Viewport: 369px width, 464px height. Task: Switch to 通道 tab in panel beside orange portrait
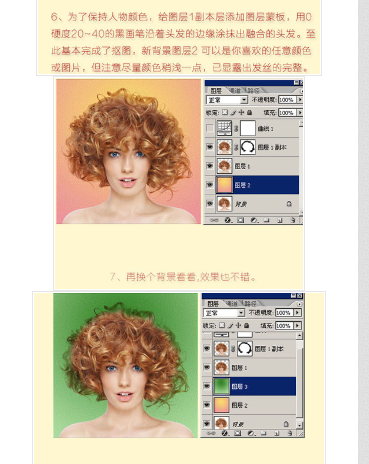pos(235,91)
